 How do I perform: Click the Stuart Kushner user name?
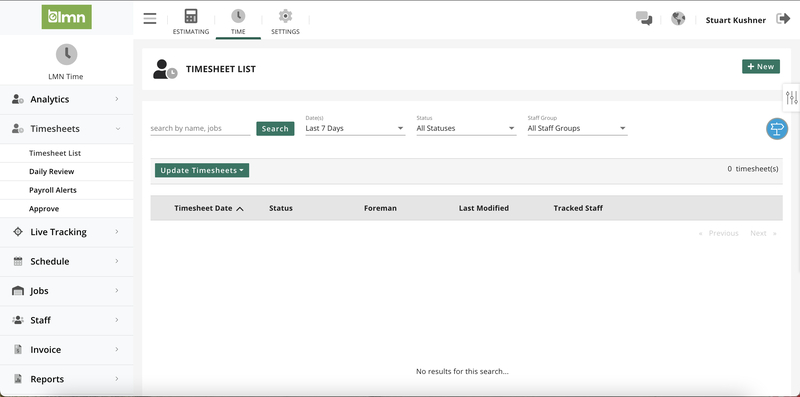click(x=736, y=20)
